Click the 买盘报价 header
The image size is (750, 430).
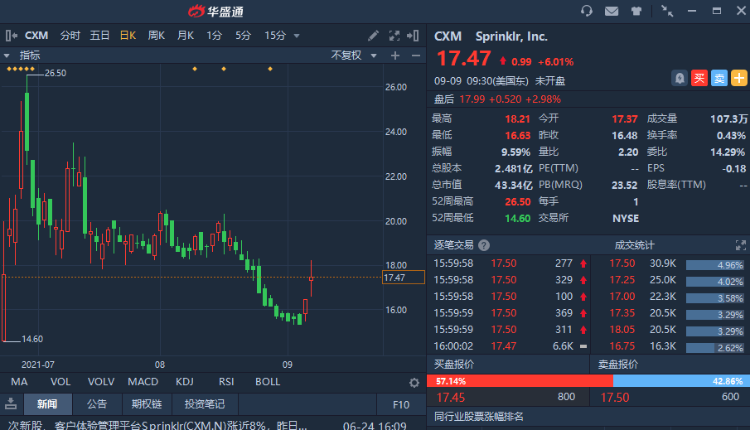click(454, 364)
